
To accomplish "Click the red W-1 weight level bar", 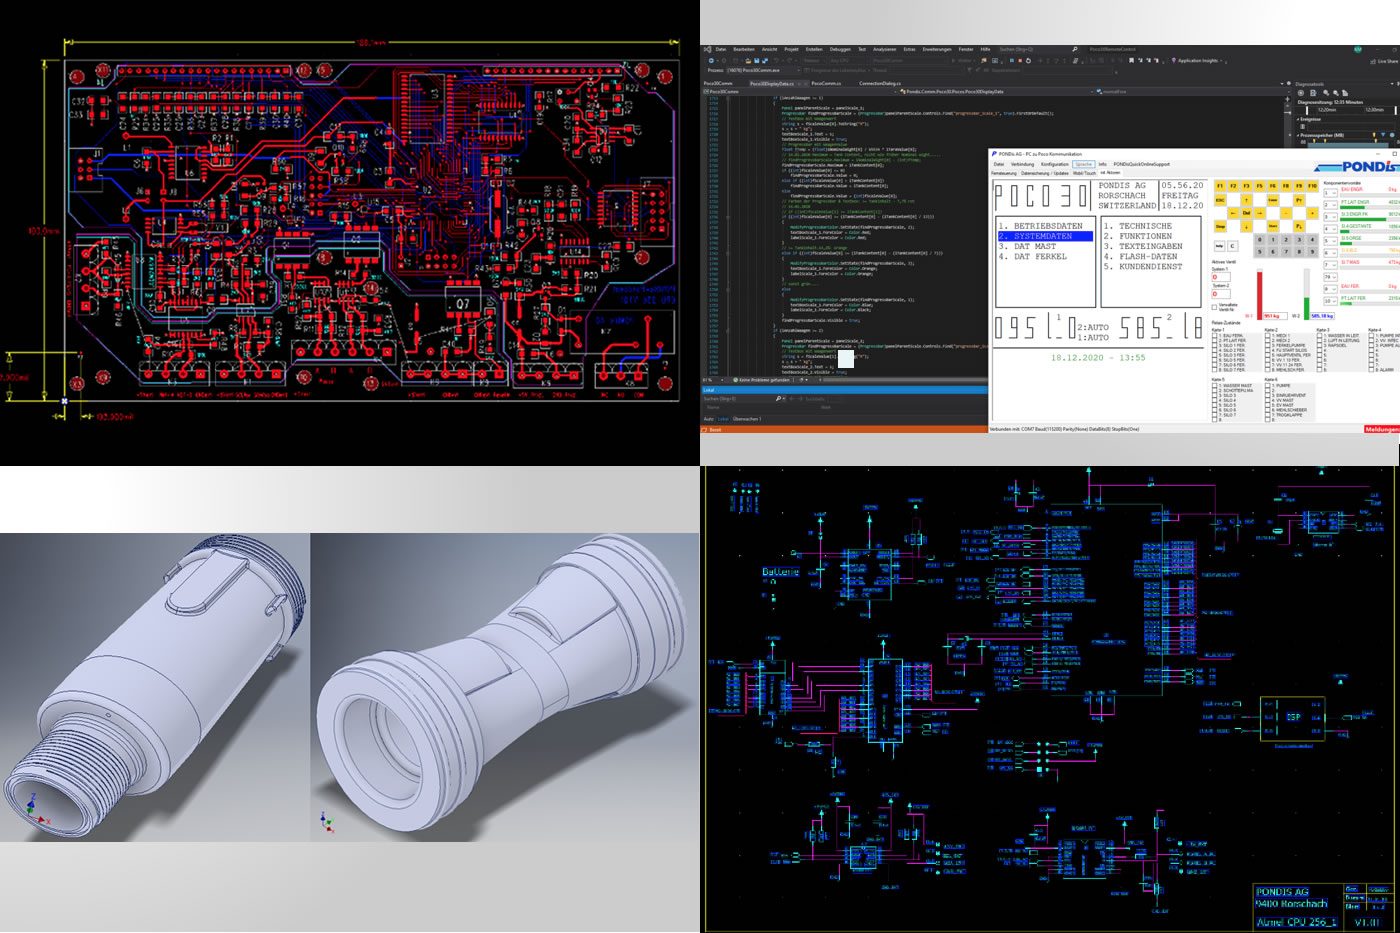I will (x=1260, y=295).
